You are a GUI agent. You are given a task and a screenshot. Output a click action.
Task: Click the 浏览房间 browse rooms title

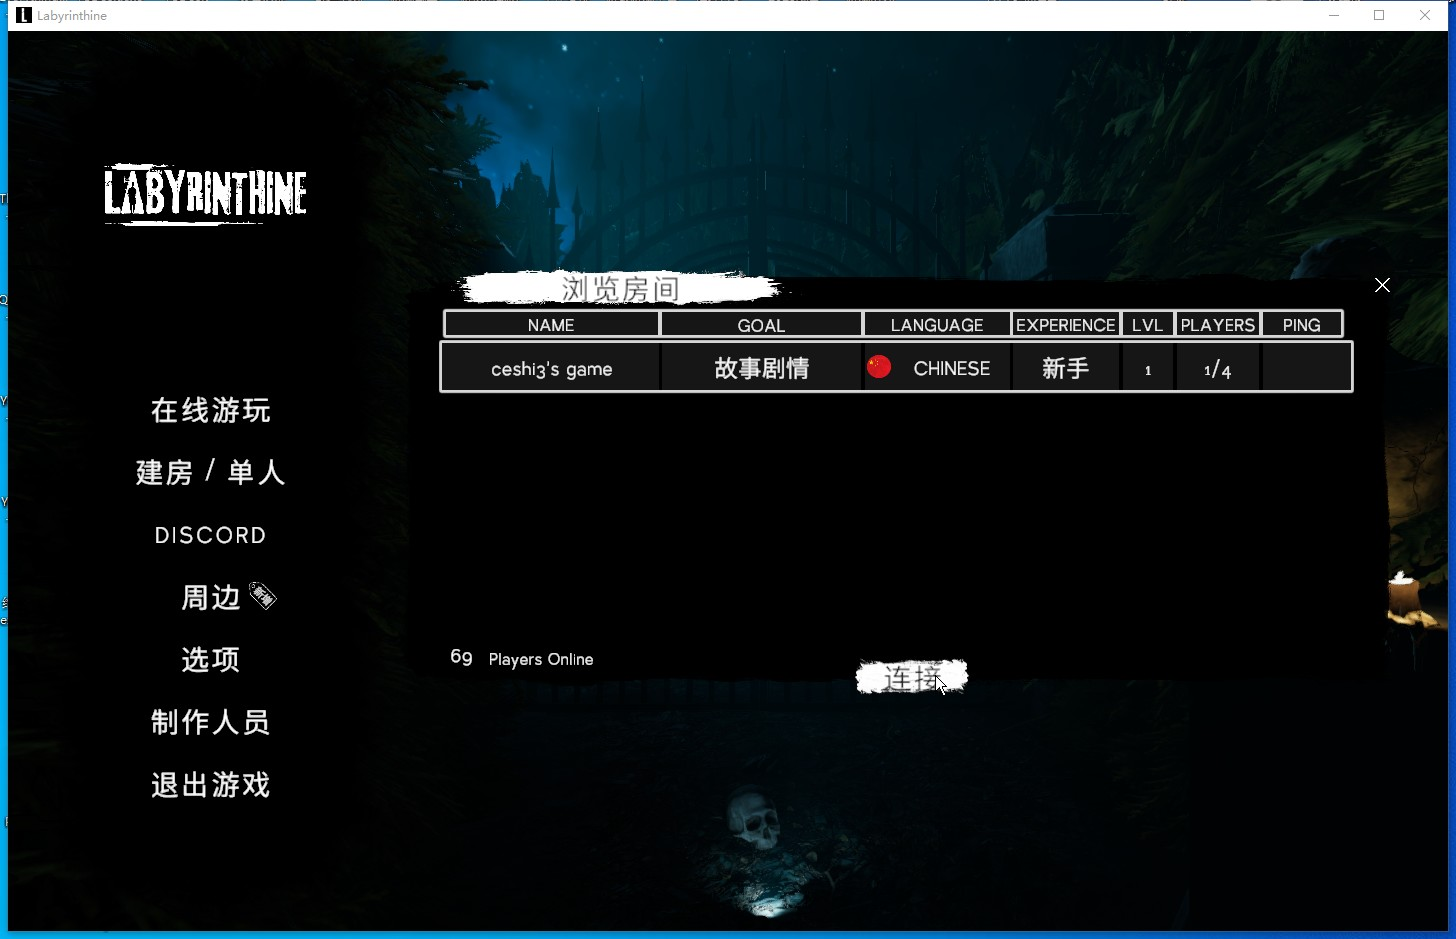[620, 288]
